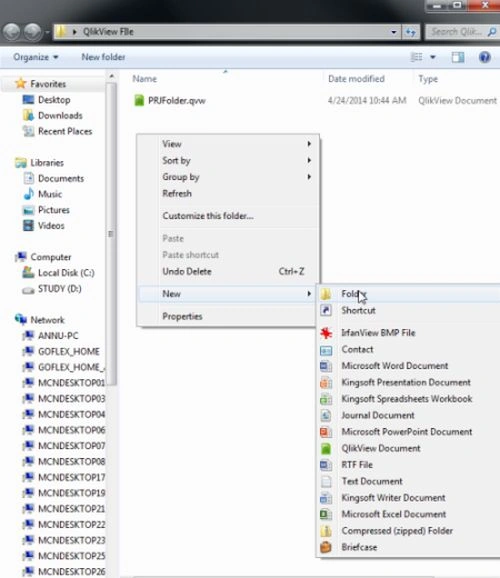
Task: Click the RTF File icon
Action: coord(326,465)
